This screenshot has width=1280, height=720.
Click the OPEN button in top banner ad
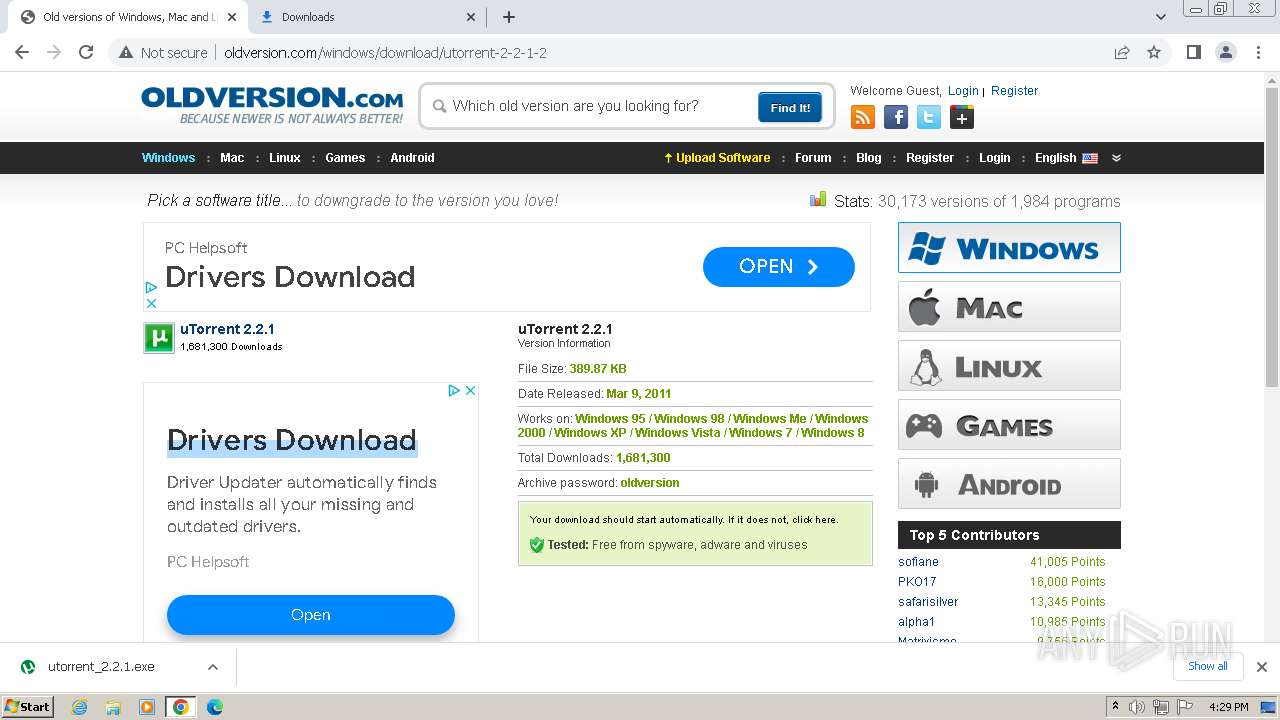(778, 267)
